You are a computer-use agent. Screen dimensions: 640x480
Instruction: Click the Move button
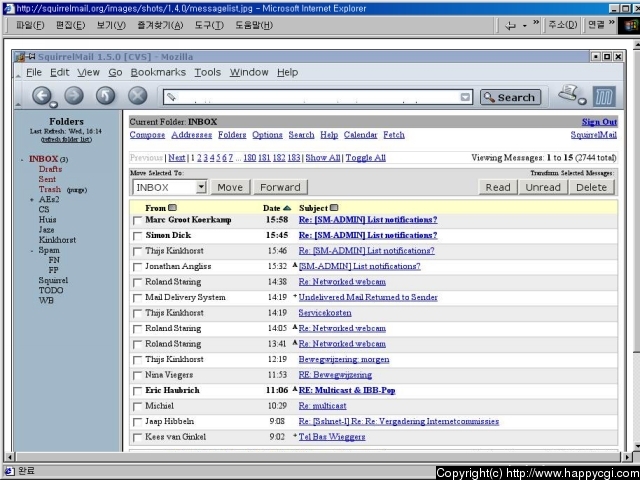pos(230,187)
